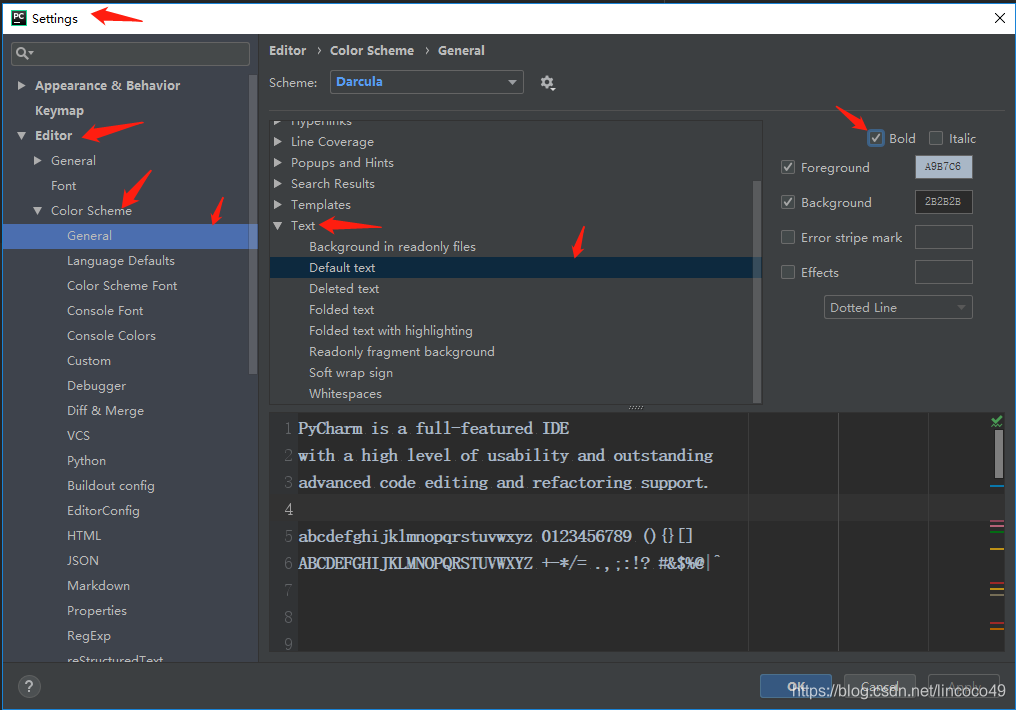Select Debugger color scheme page
This screenshot has width=1016, height=710.
[x=97, y=386]
